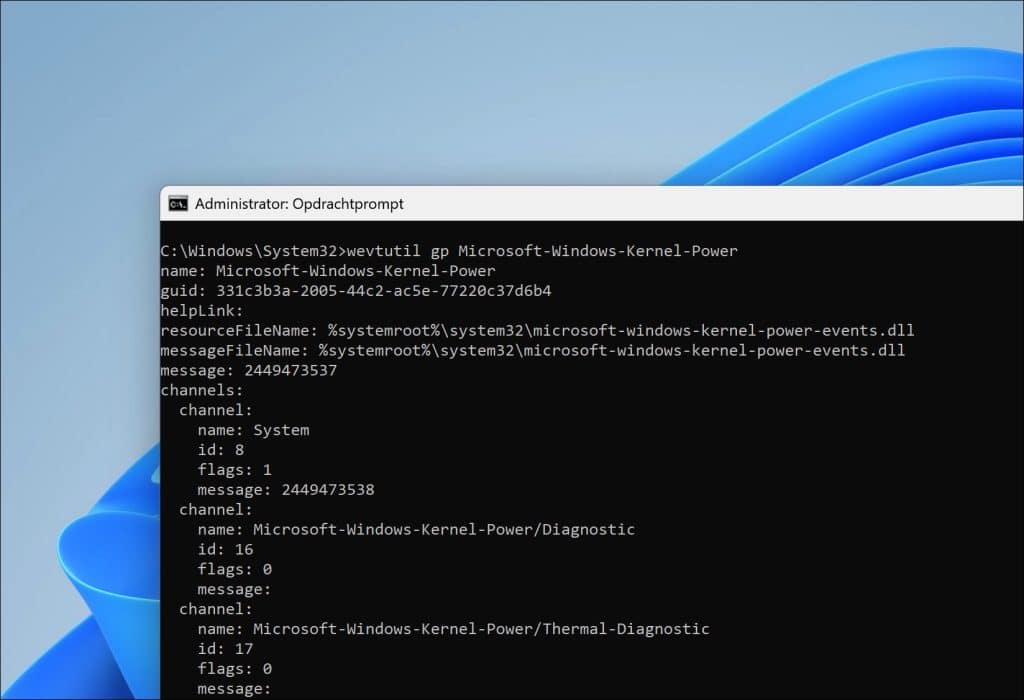Click the 'Microsoft-Windows-Kernel-Power/Diagnostic' channel name
This screenshot has width=1024, height=700.
coord(444,530)
